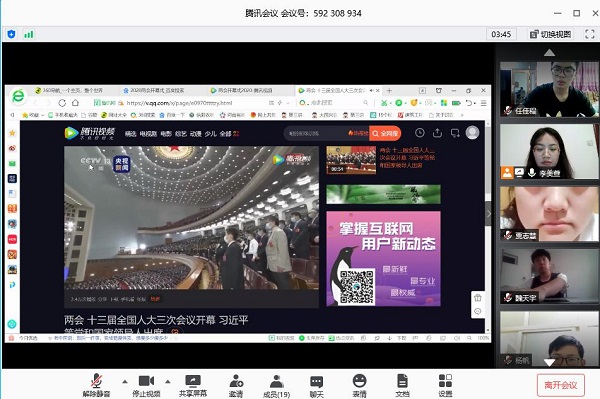Show the 成员(19) members list
This screenshot has height=399, width=600.
tap(276, 386)
